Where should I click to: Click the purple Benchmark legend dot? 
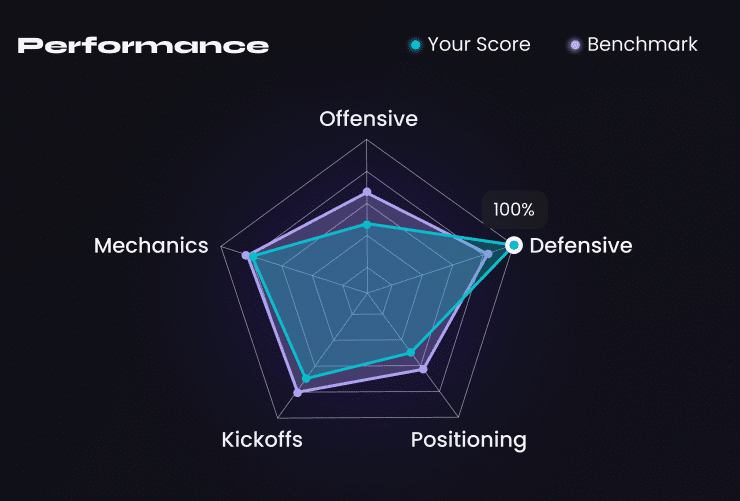click(x=575, y=45)
